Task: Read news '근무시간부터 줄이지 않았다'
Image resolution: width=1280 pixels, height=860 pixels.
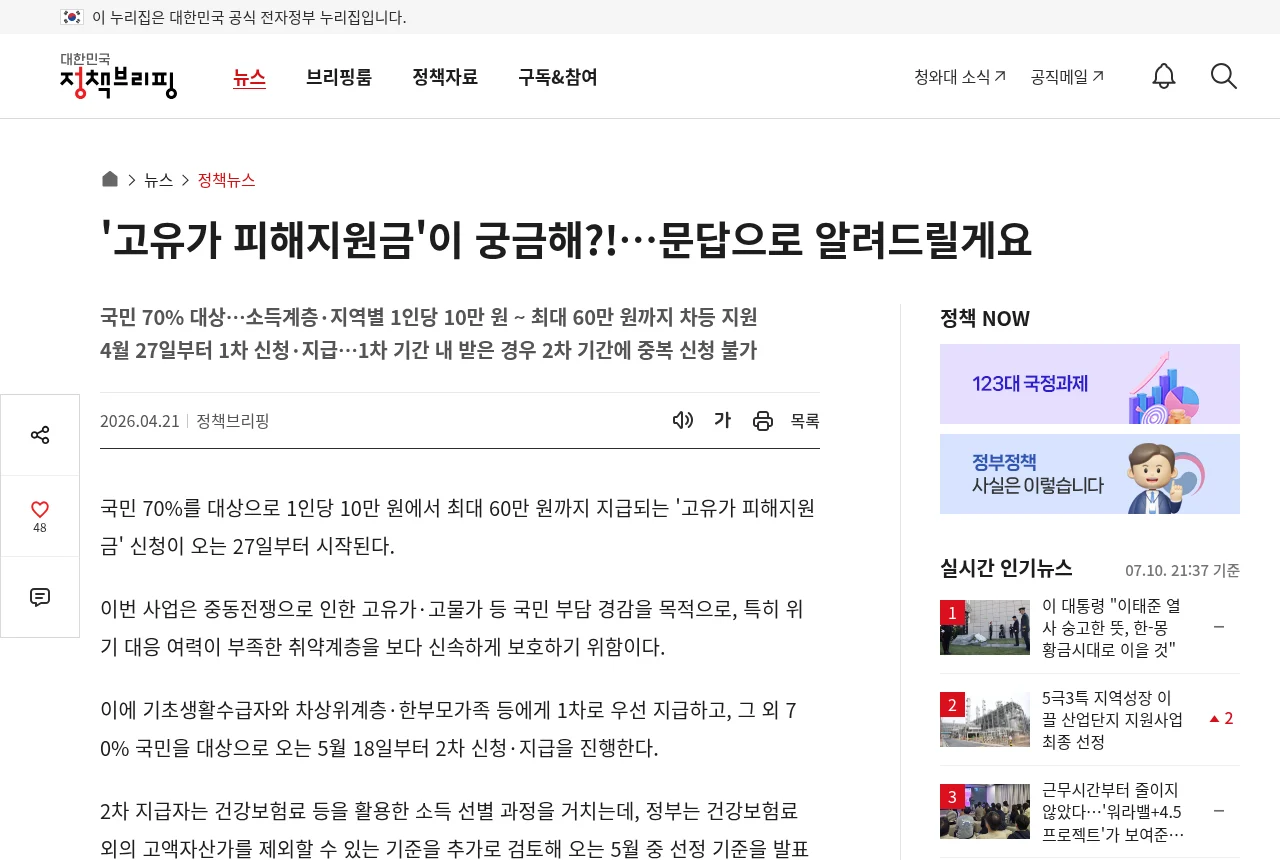Action: (x=1113, y=812)
